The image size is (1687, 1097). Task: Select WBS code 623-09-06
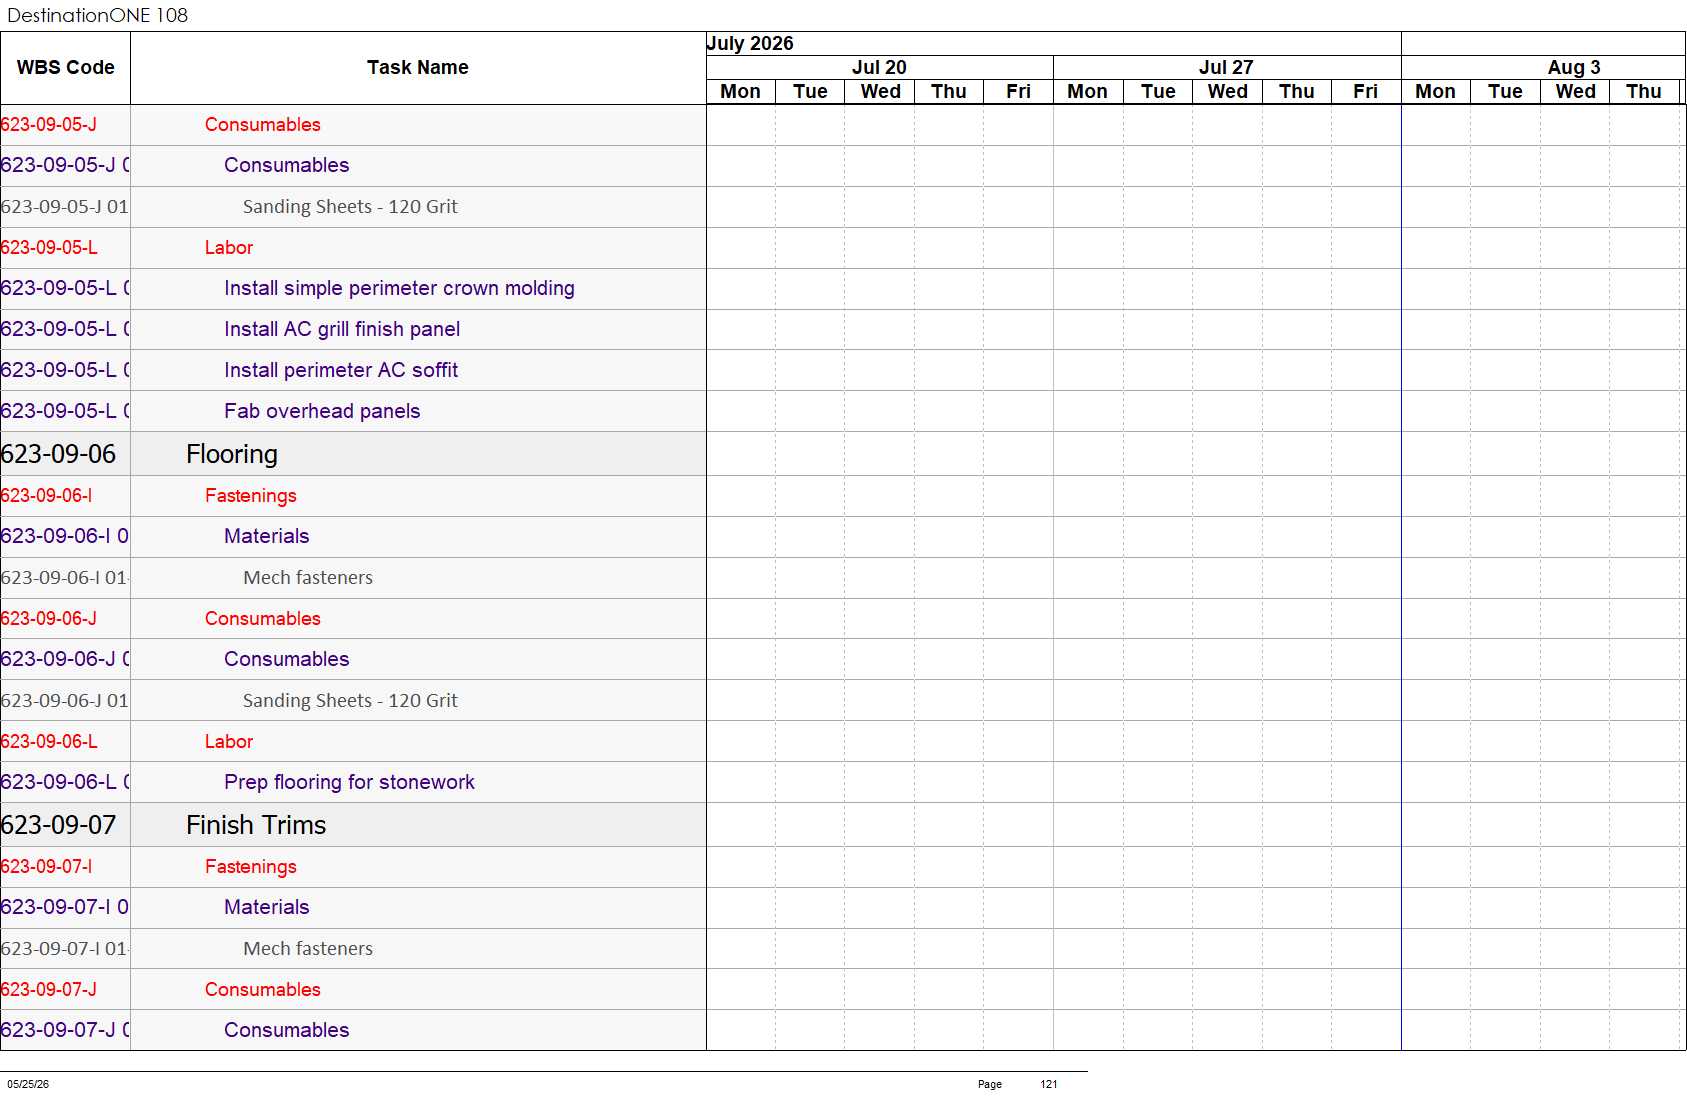point(59,454)
